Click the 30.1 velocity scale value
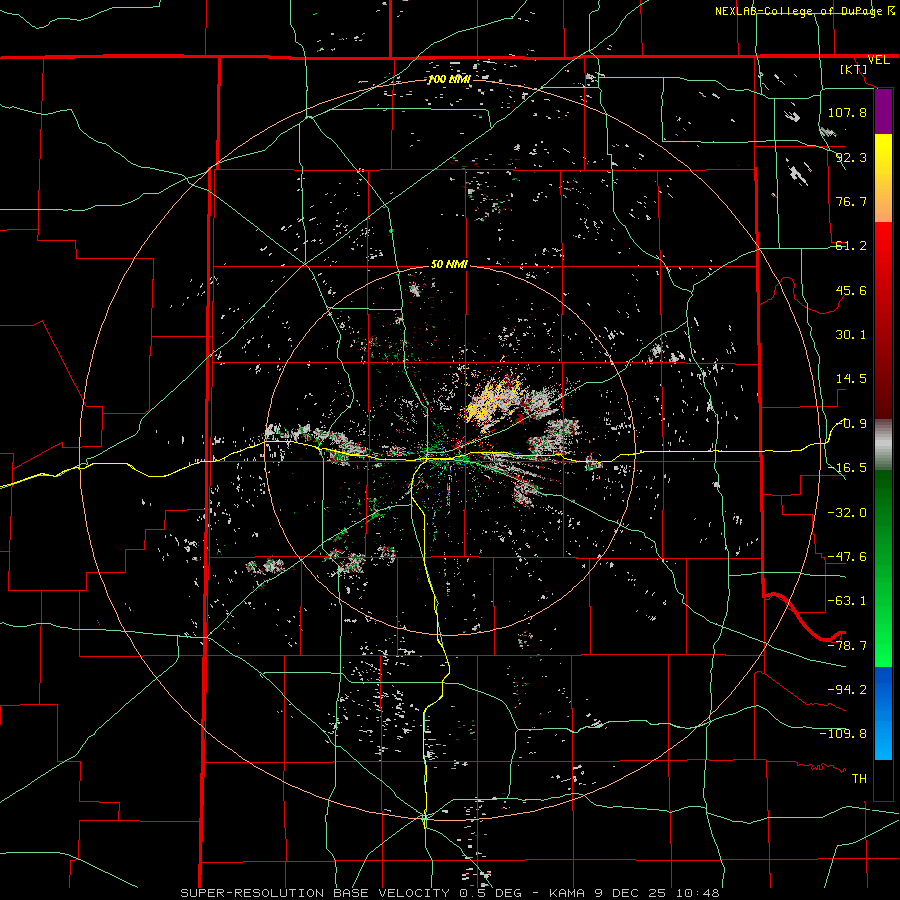Viewport: 900px width, 900px height. 851,335
